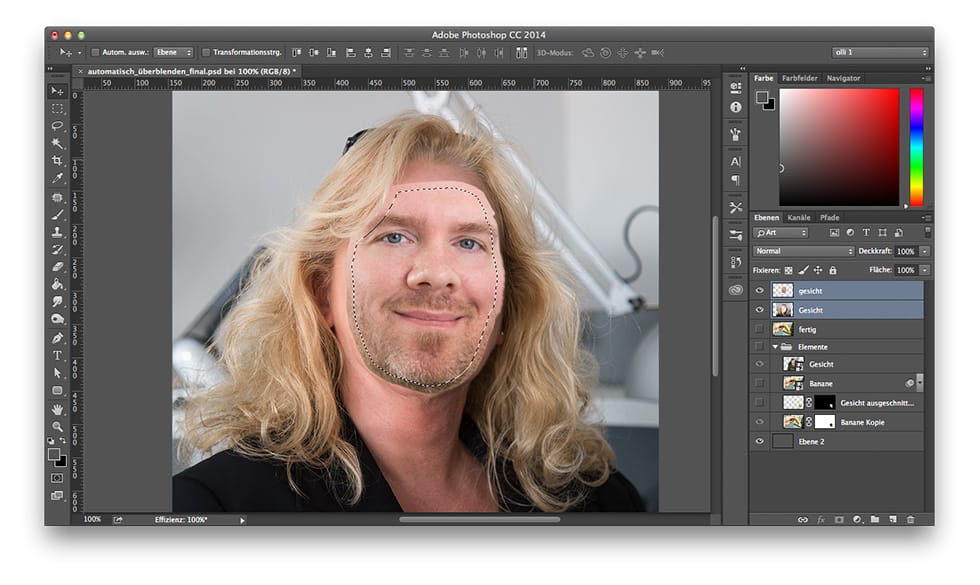Viewport: 980px width, 585px height.
Task: Open the Normal blend mode dropdown
Action: pyautogui.click(x=804, y=251)
